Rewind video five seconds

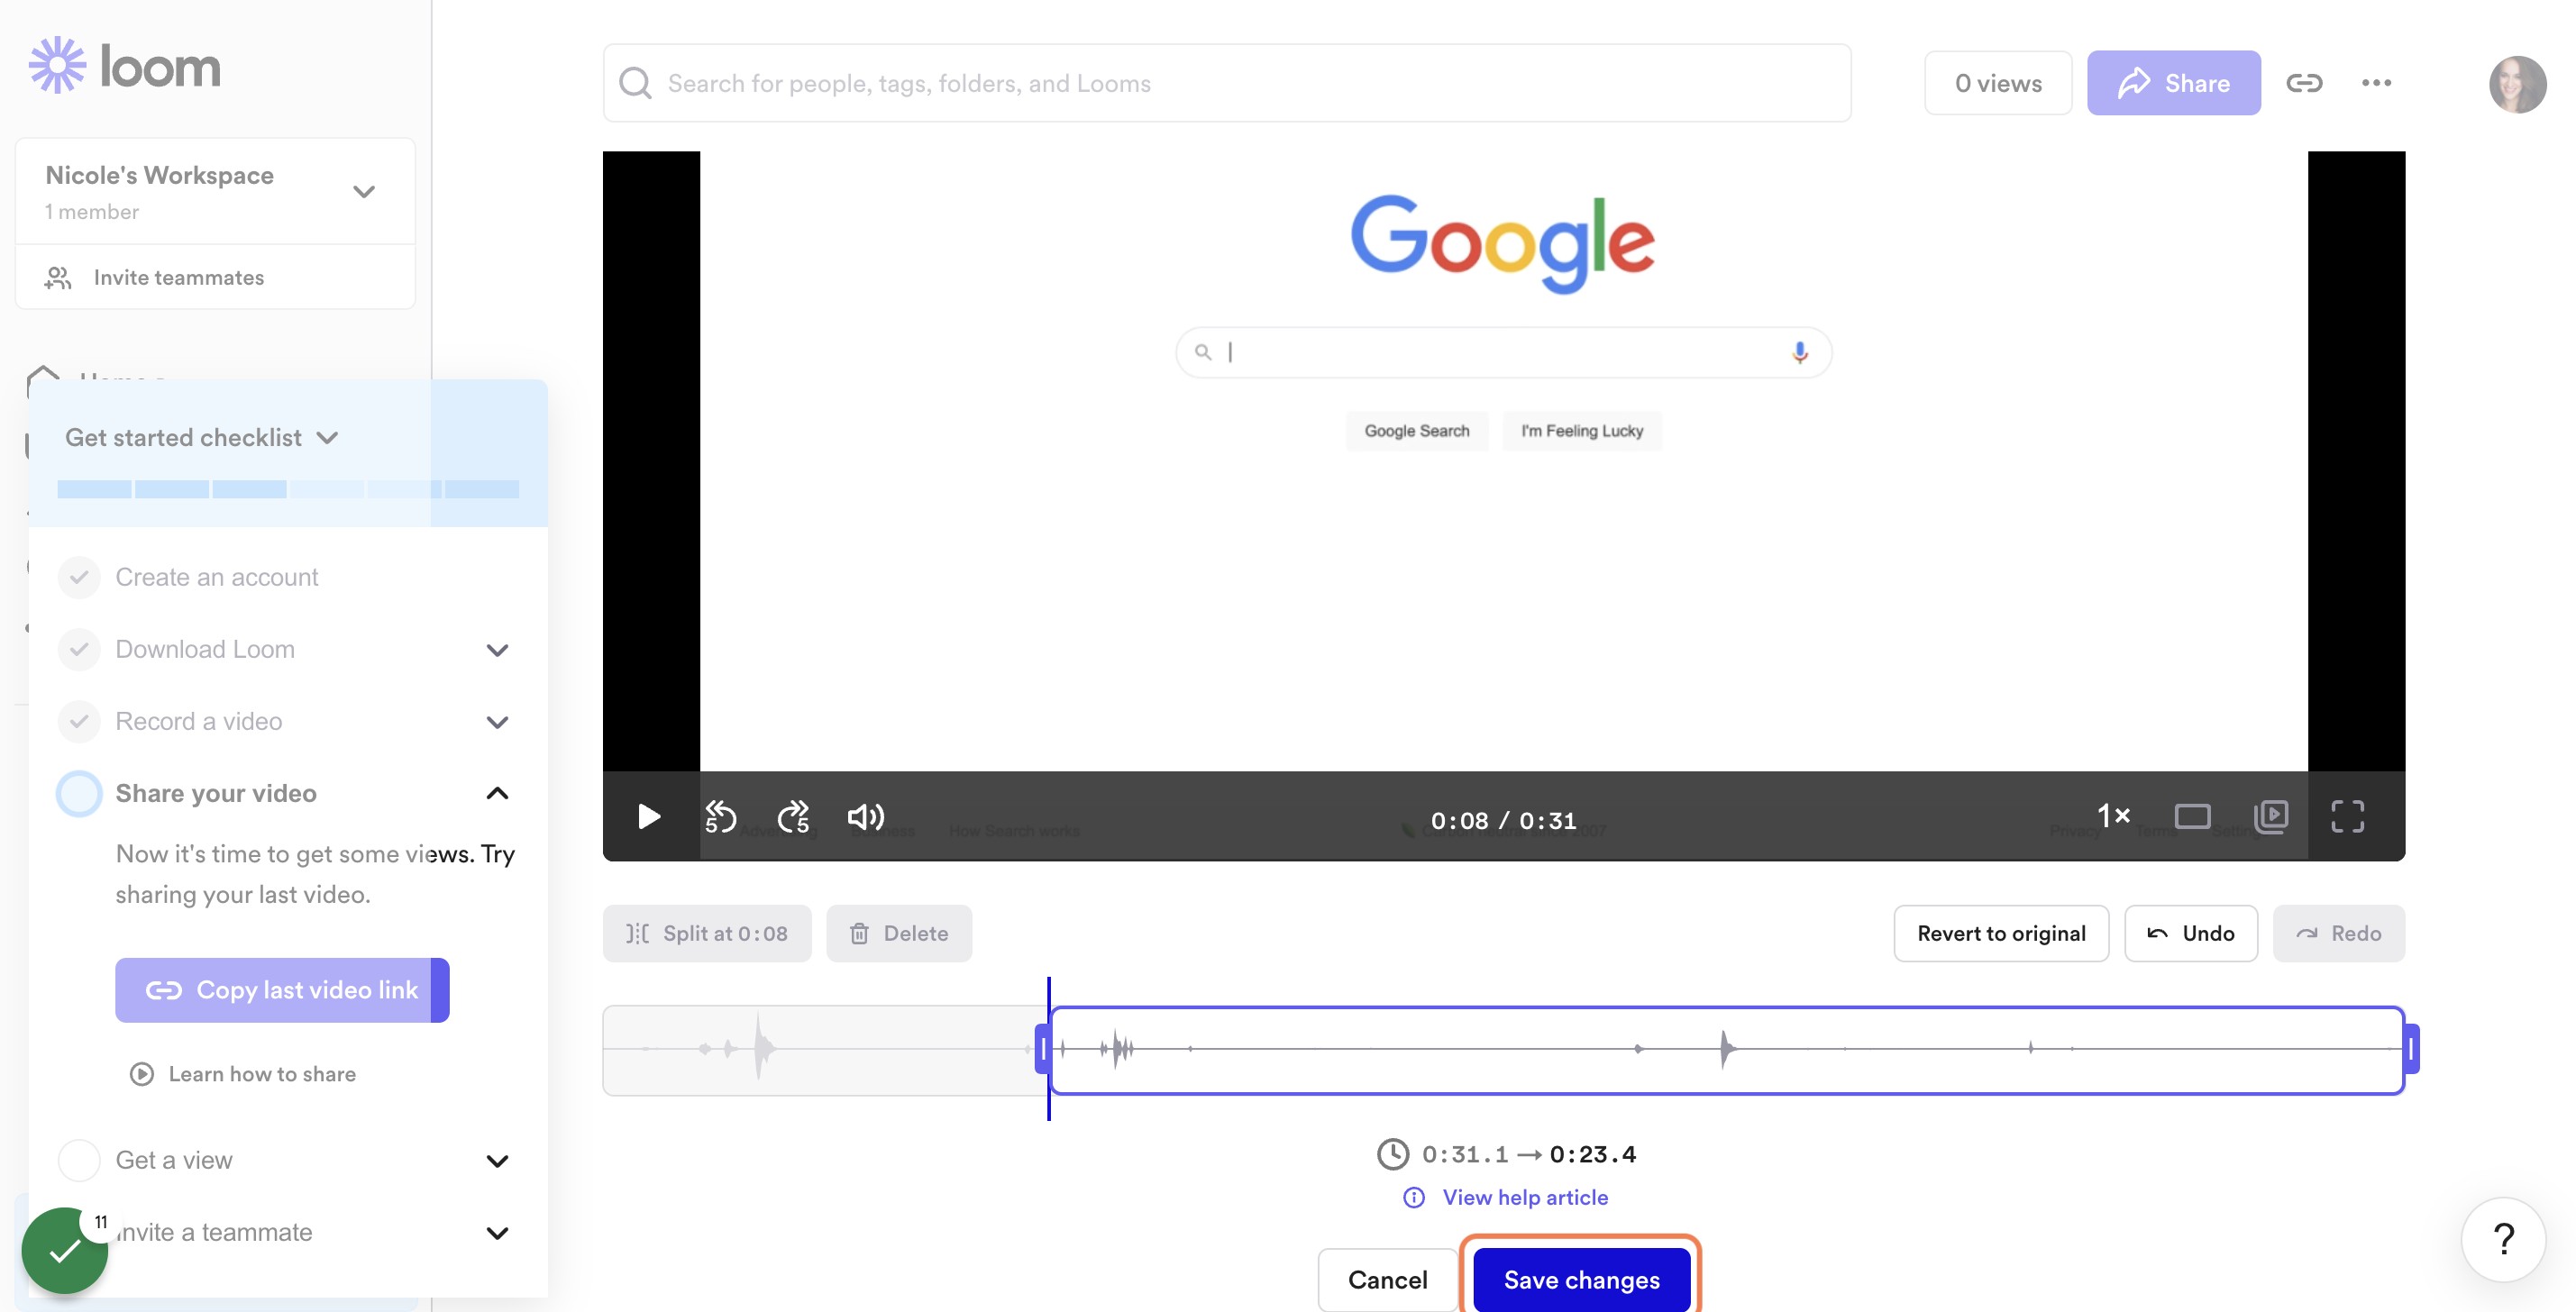point(720,817)
